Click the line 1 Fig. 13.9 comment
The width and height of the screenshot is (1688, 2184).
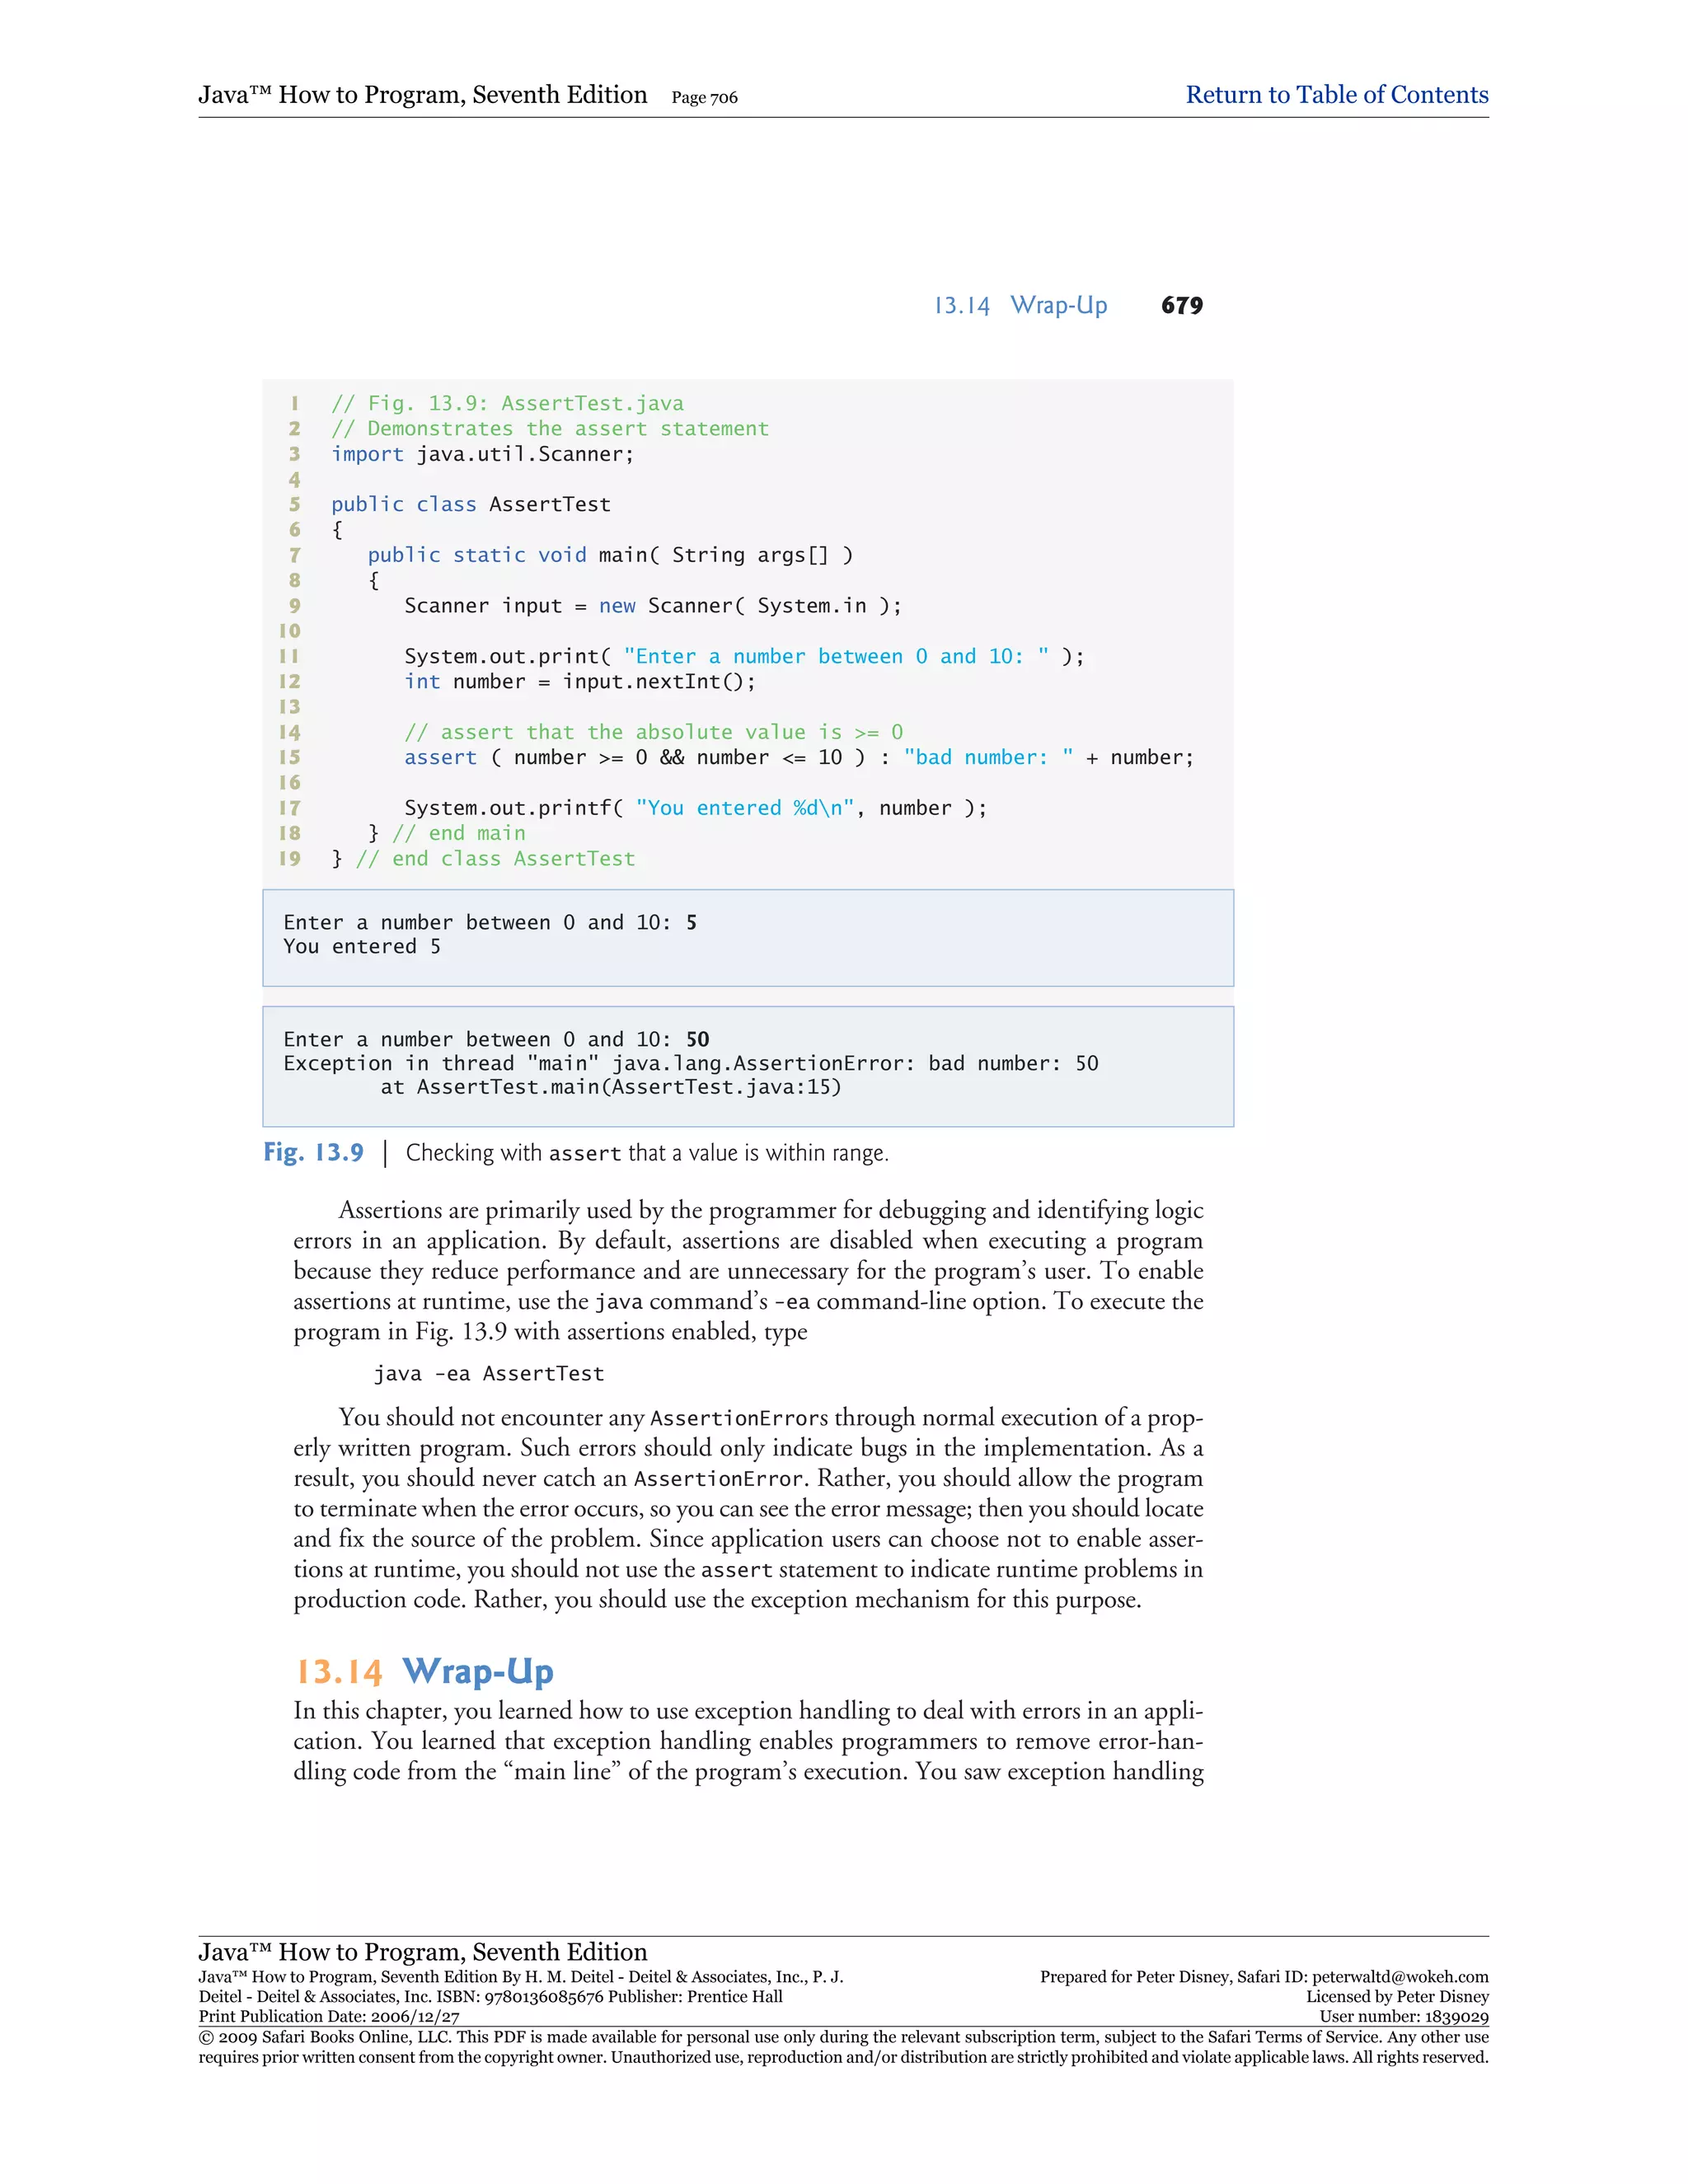point(507,403)
